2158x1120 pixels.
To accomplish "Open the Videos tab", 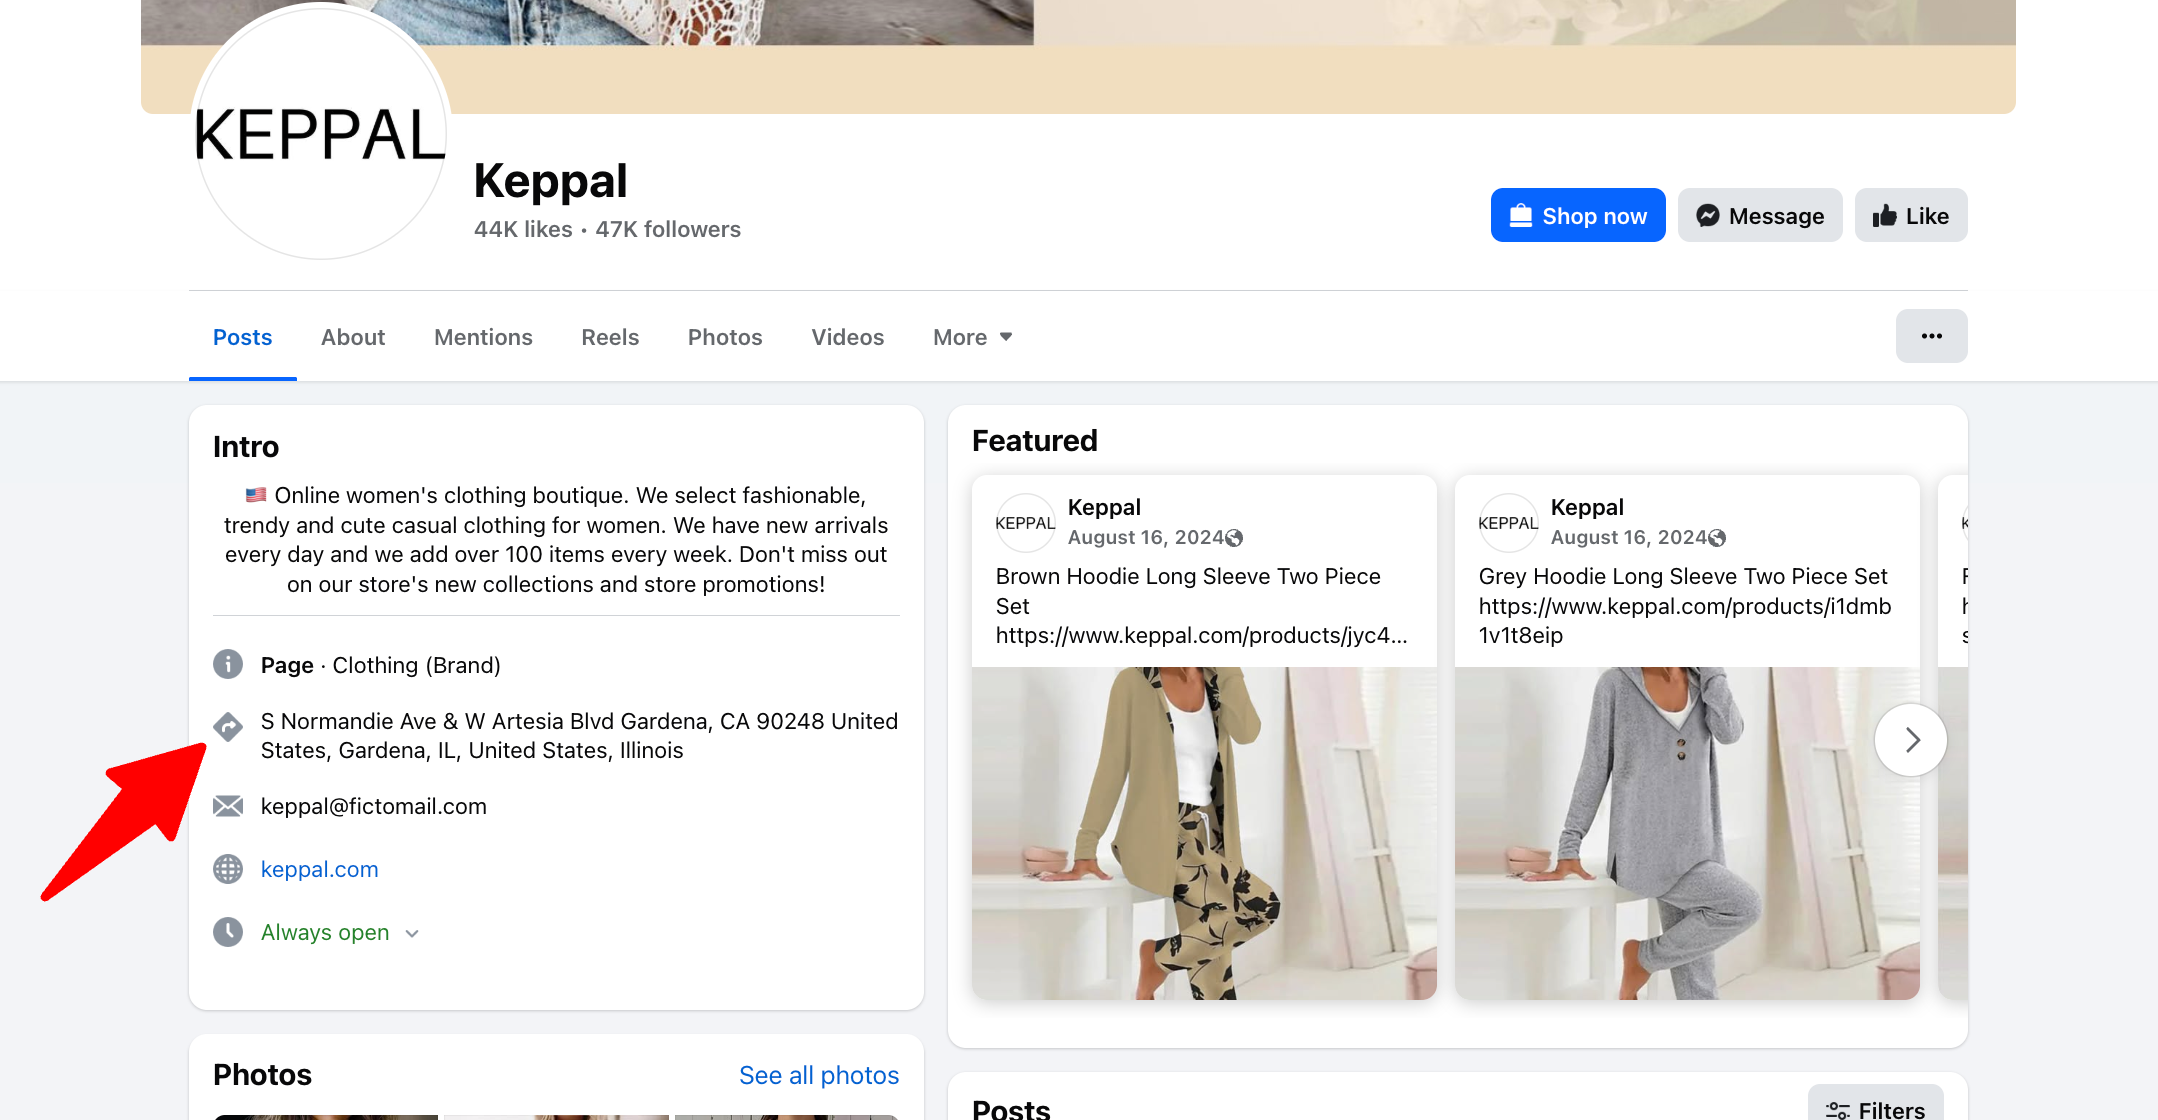I will [x=848, y=337].
